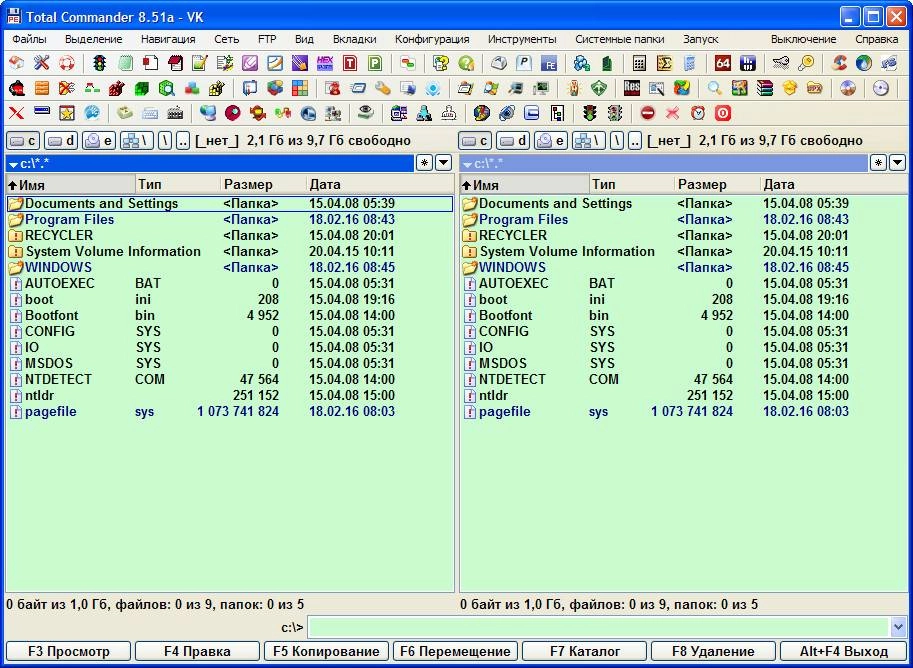Click F7 Каталог button
The width and height of the screenshot is (913, 668).
point(585,651)
